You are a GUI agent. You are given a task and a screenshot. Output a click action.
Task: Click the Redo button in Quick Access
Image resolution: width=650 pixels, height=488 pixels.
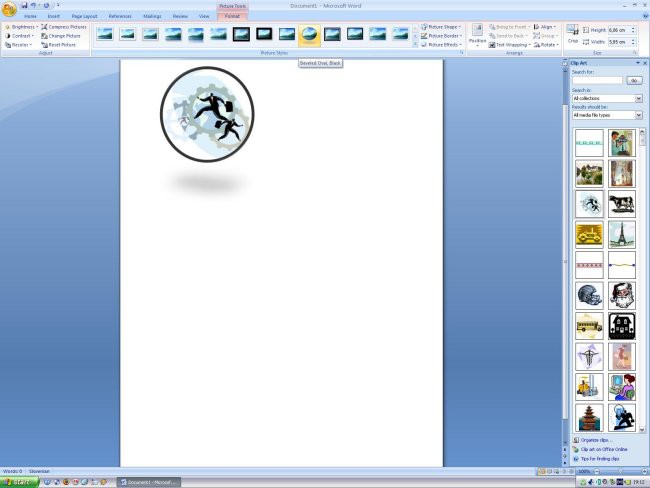46,5
